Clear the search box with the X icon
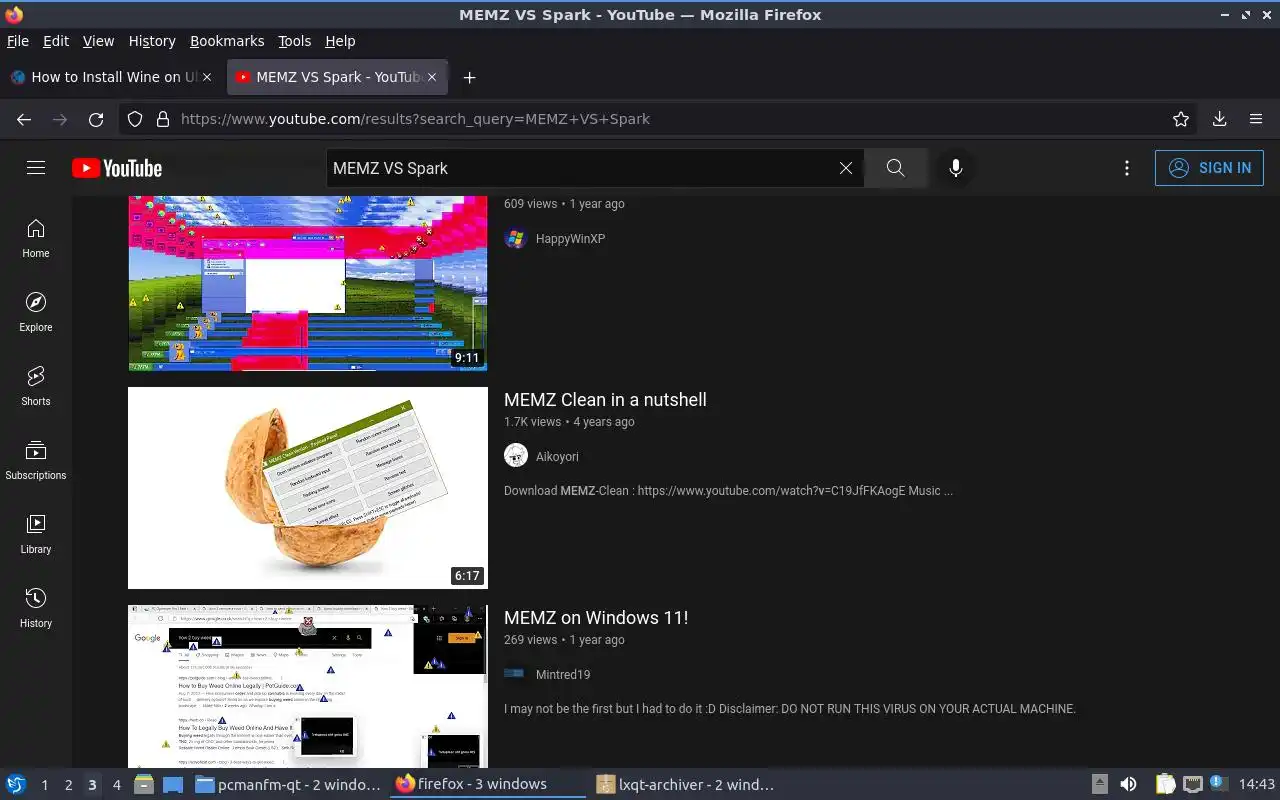1280x800 pixels. (x=846, y=168)
